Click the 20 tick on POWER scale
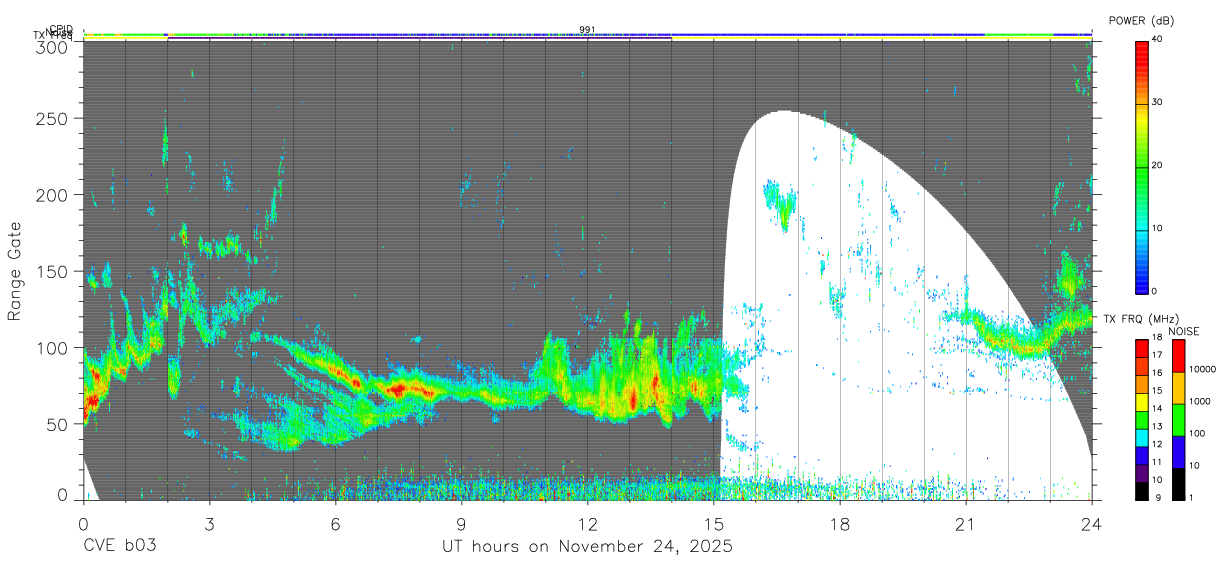 click(x=1157, y=165)
